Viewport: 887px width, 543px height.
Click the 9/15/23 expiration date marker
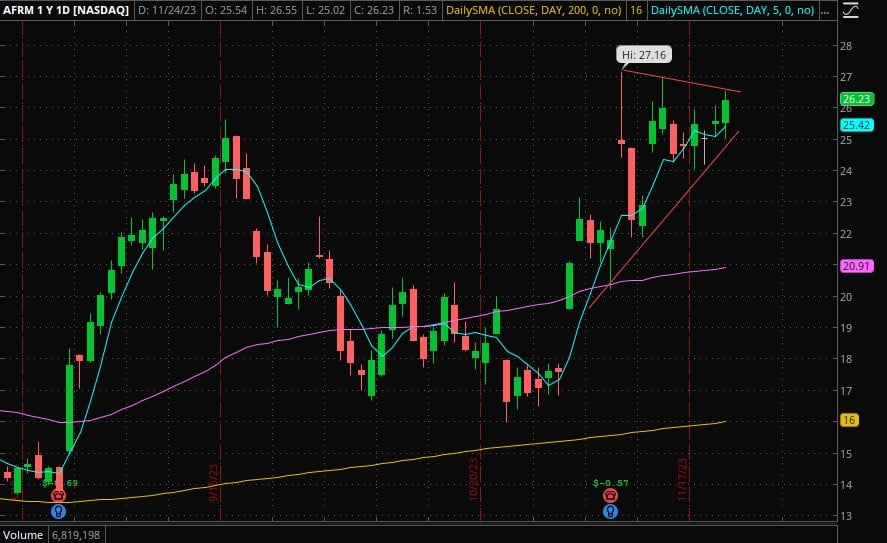[213, 482]
